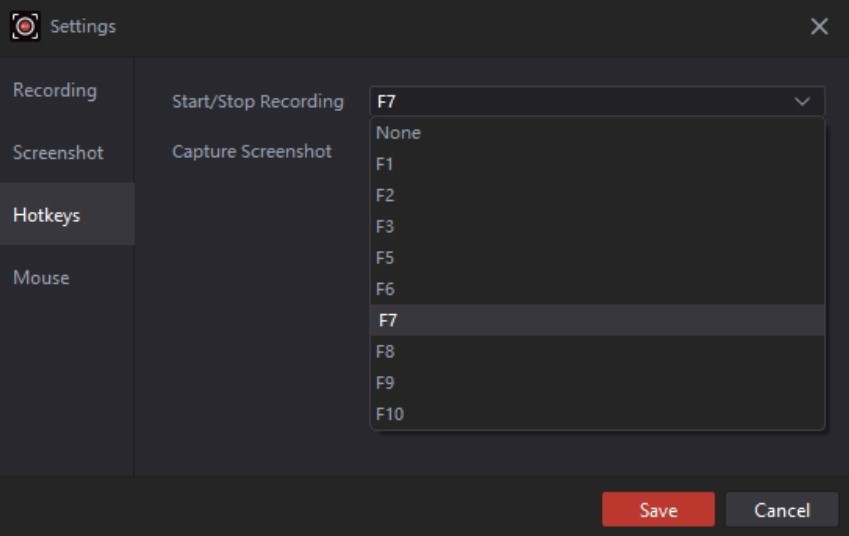Image resolution: width=849 pixels, height=536 pixels.
Task: Choose the F9 hotkey option
Action: pyautogui.click(x=385, y=383)
